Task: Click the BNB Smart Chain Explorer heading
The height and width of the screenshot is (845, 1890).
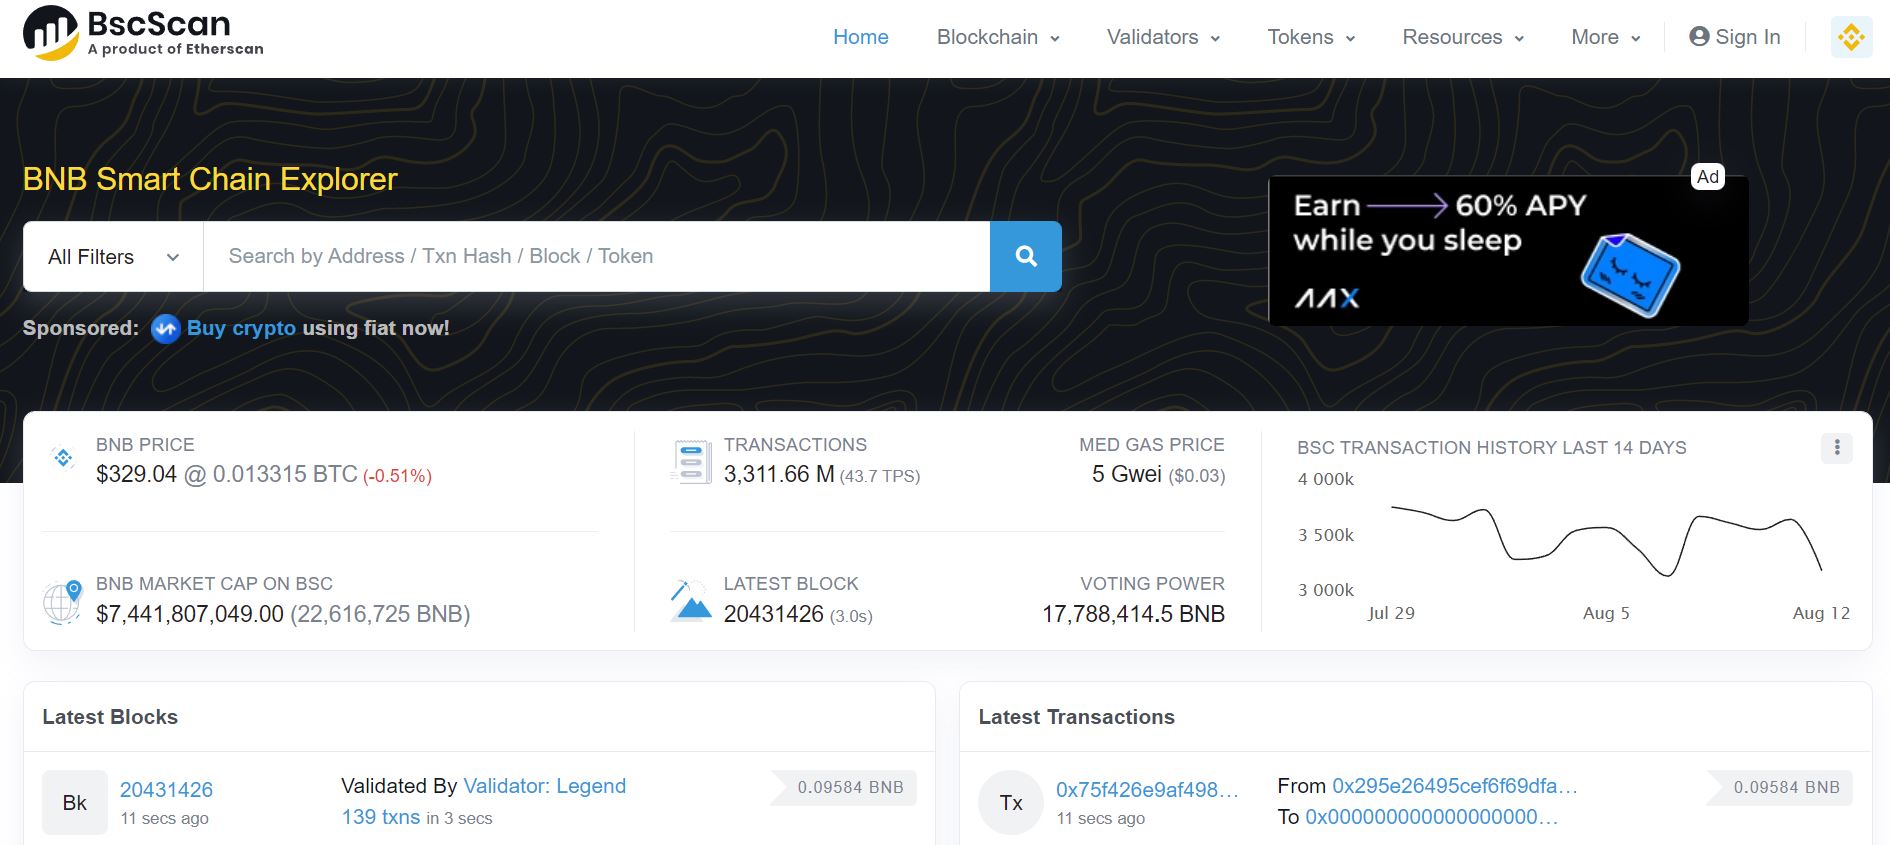Action: (x=210, y=179)
